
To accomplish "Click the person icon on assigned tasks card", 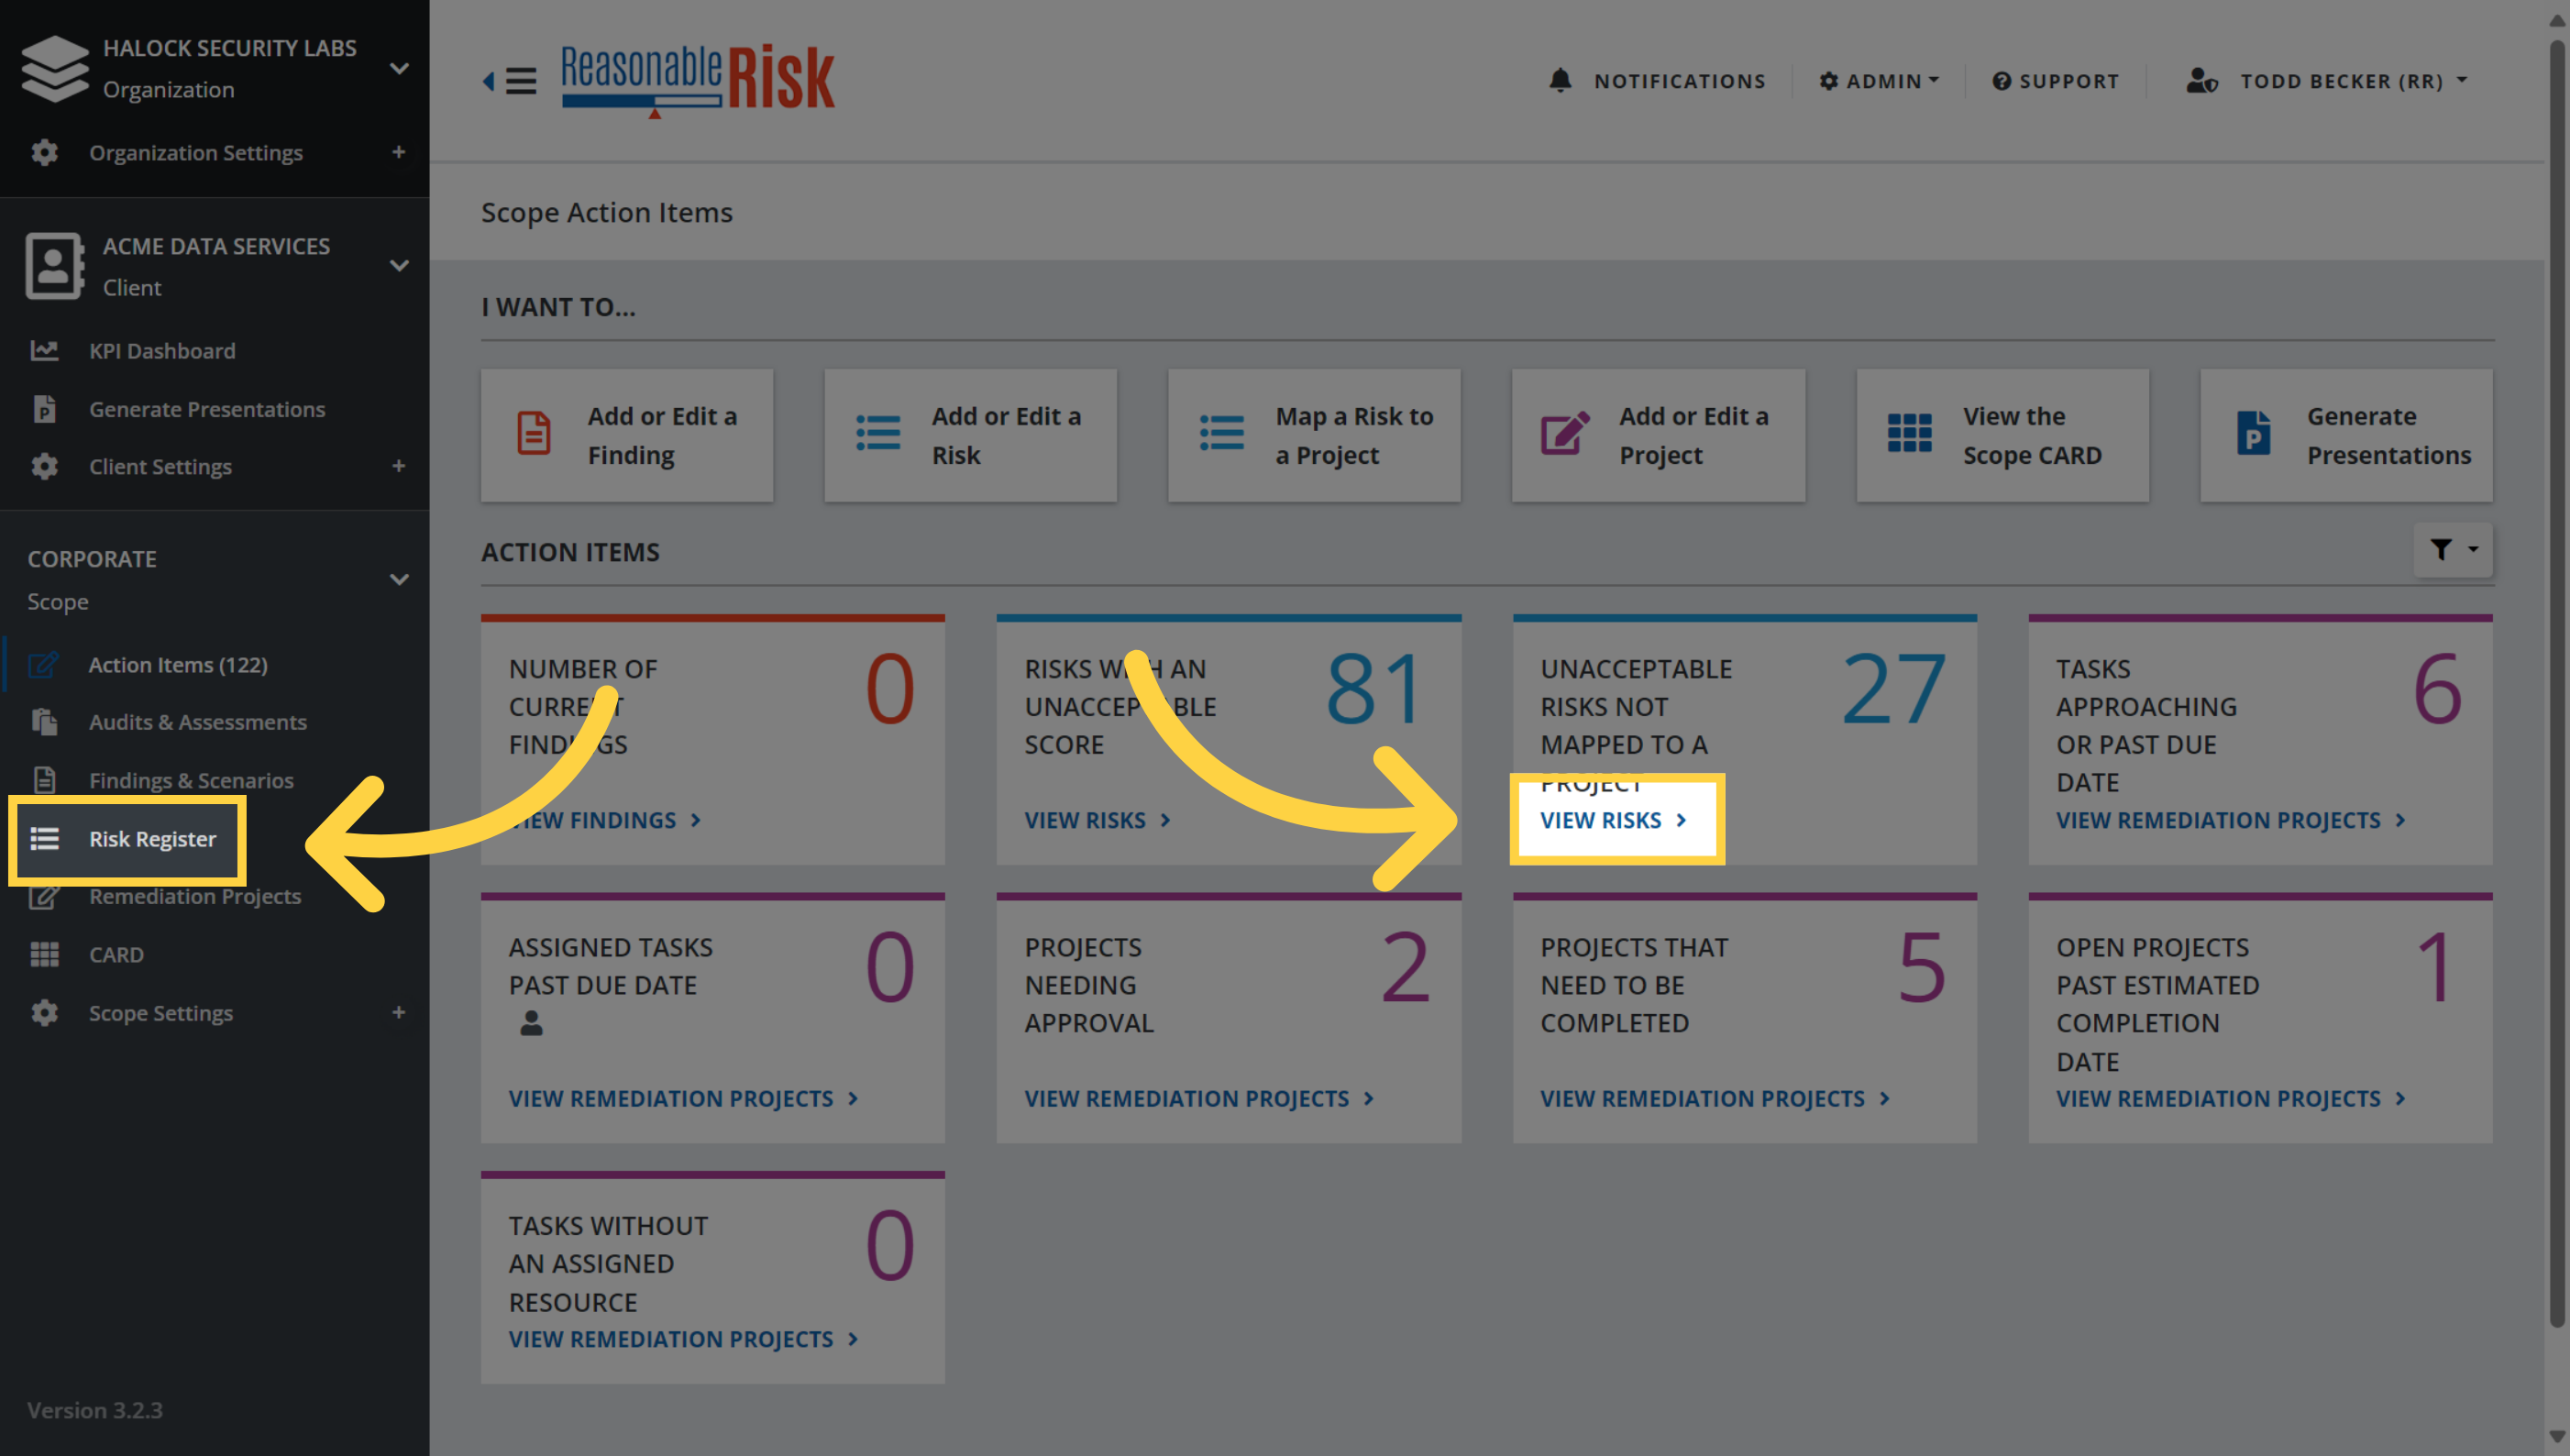I will click(x=531, y=1023).
